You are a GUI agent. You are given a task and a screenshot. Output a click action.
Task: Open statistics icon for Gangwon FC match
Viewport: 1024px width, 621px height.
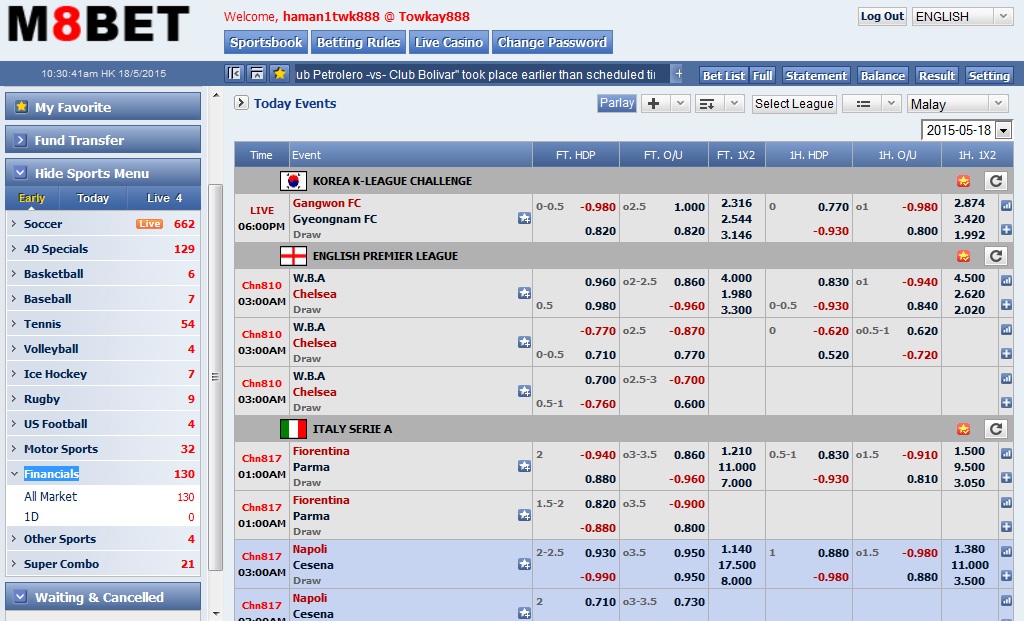pyautogui.click(x=1006, y=206)
